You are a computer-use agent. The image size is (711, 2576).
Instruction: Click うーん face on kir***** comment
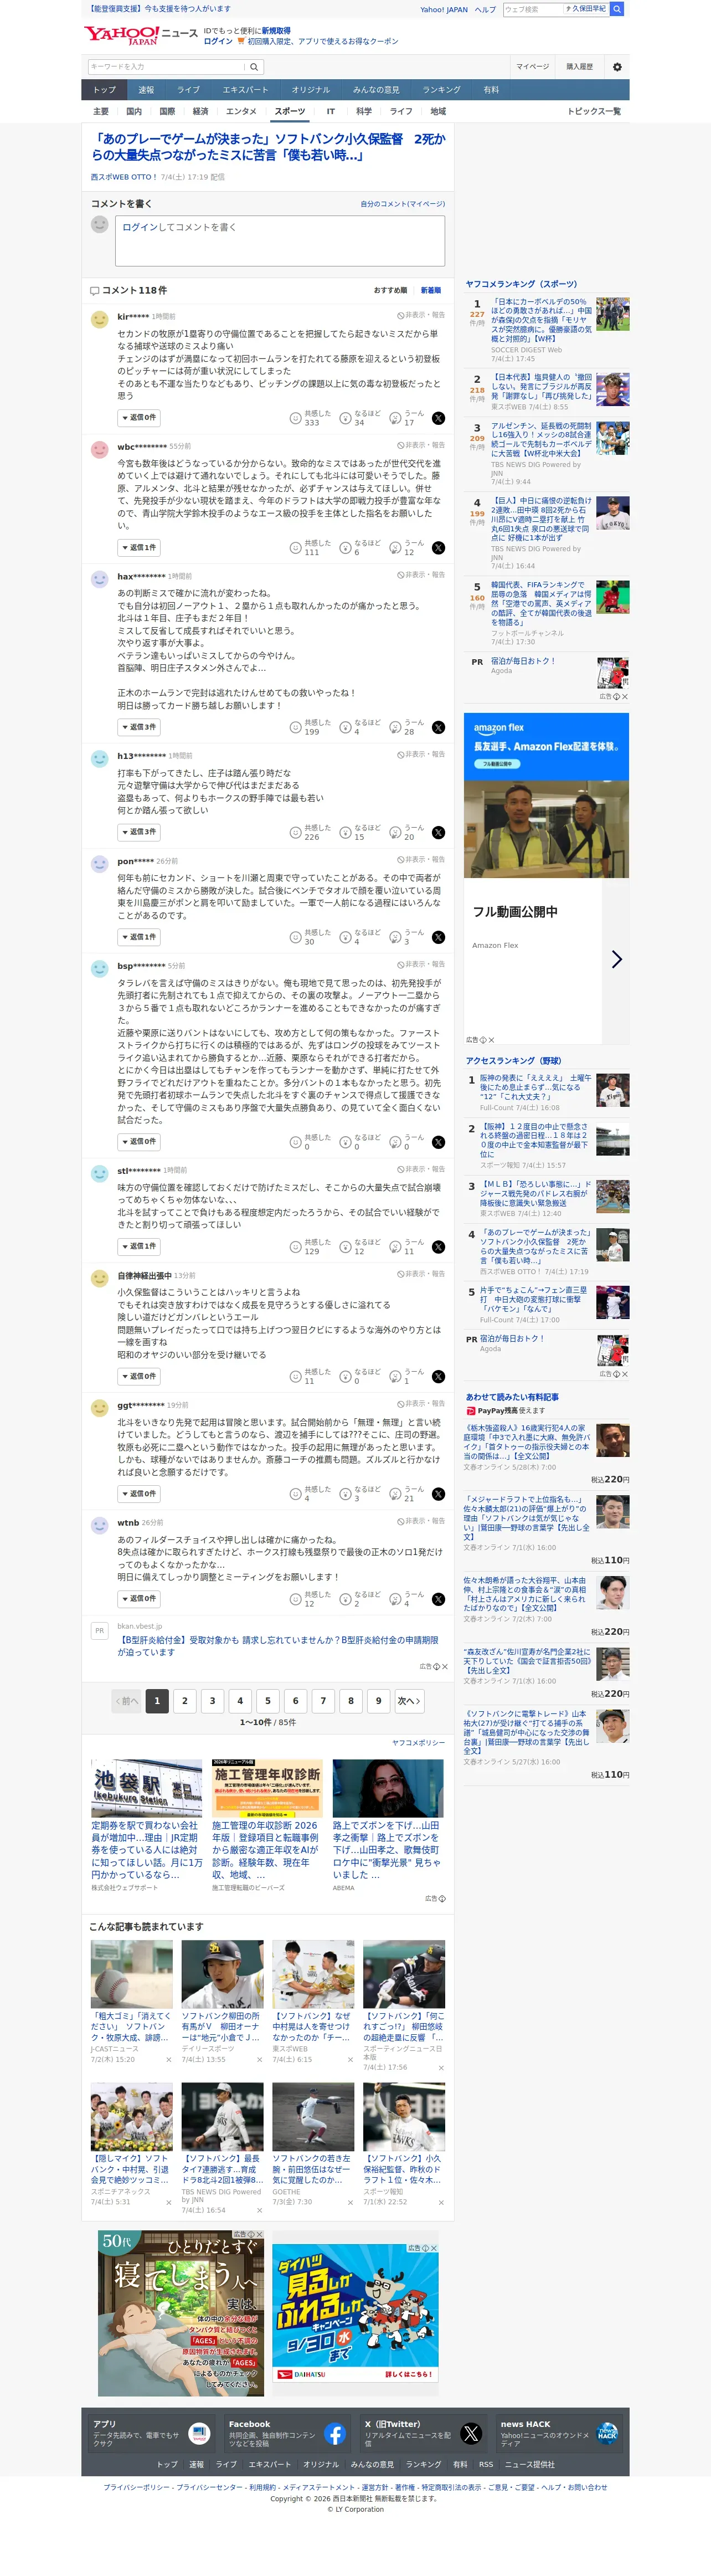395,418
